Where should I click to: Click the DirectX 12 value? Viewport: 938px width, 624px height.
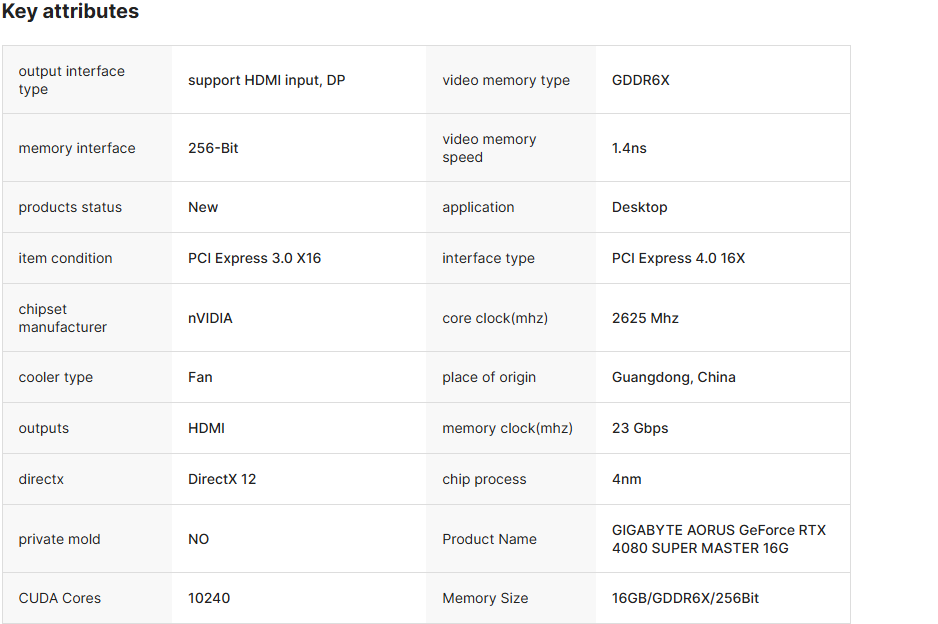tap(222, 479)
